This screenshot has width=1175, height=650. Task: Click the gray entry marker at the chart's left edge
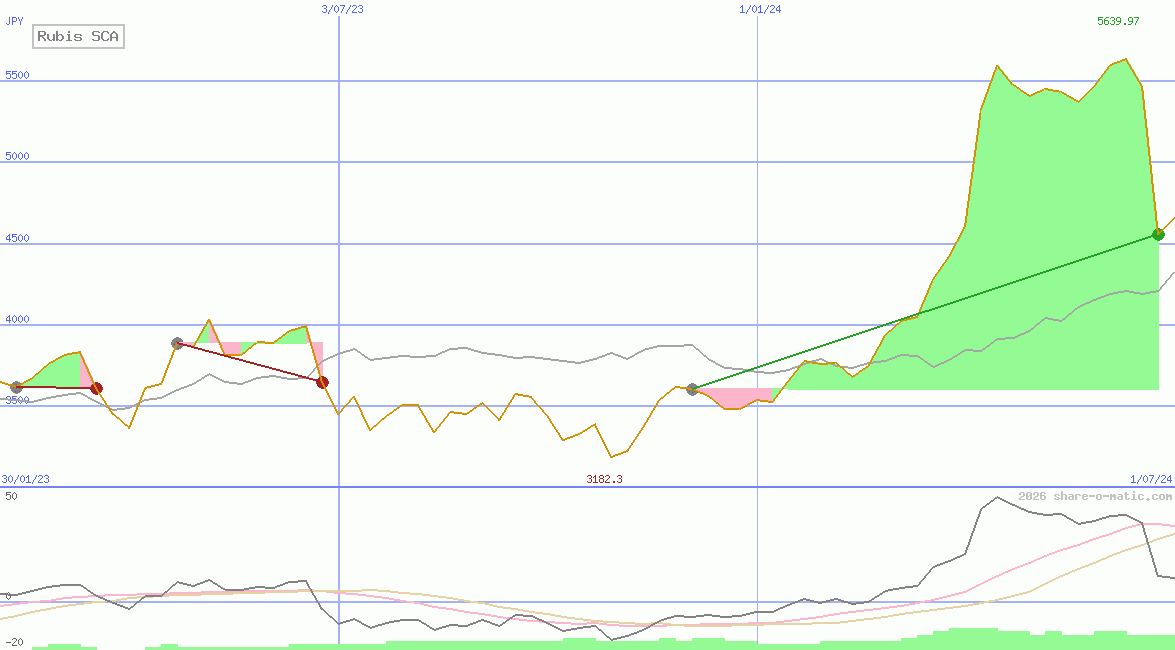(16, 387)
